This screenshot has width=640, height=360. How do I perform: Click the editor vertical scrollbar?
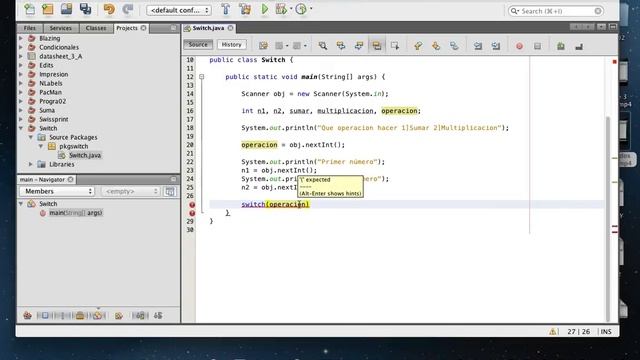click(x=607, y=219)
